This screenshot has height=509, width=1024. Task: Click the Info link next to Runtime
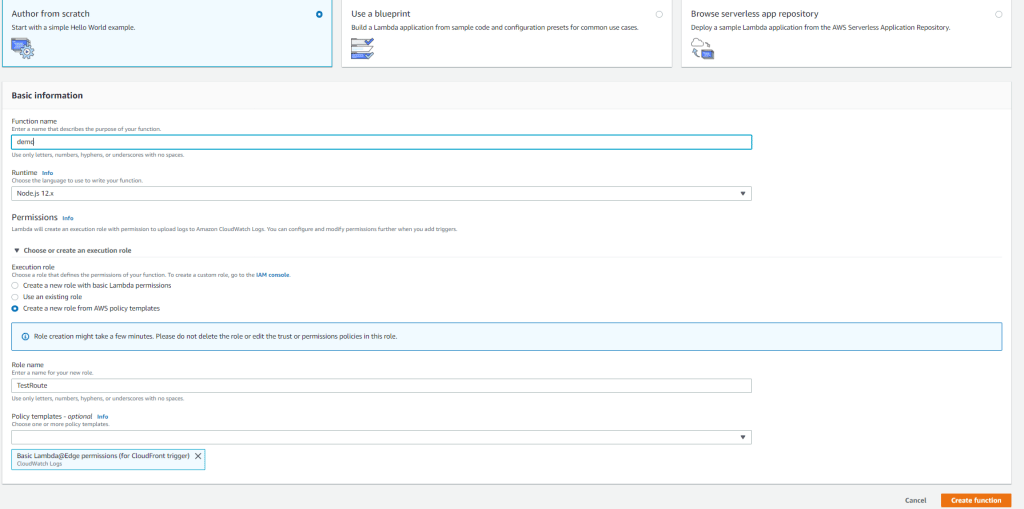47,173
